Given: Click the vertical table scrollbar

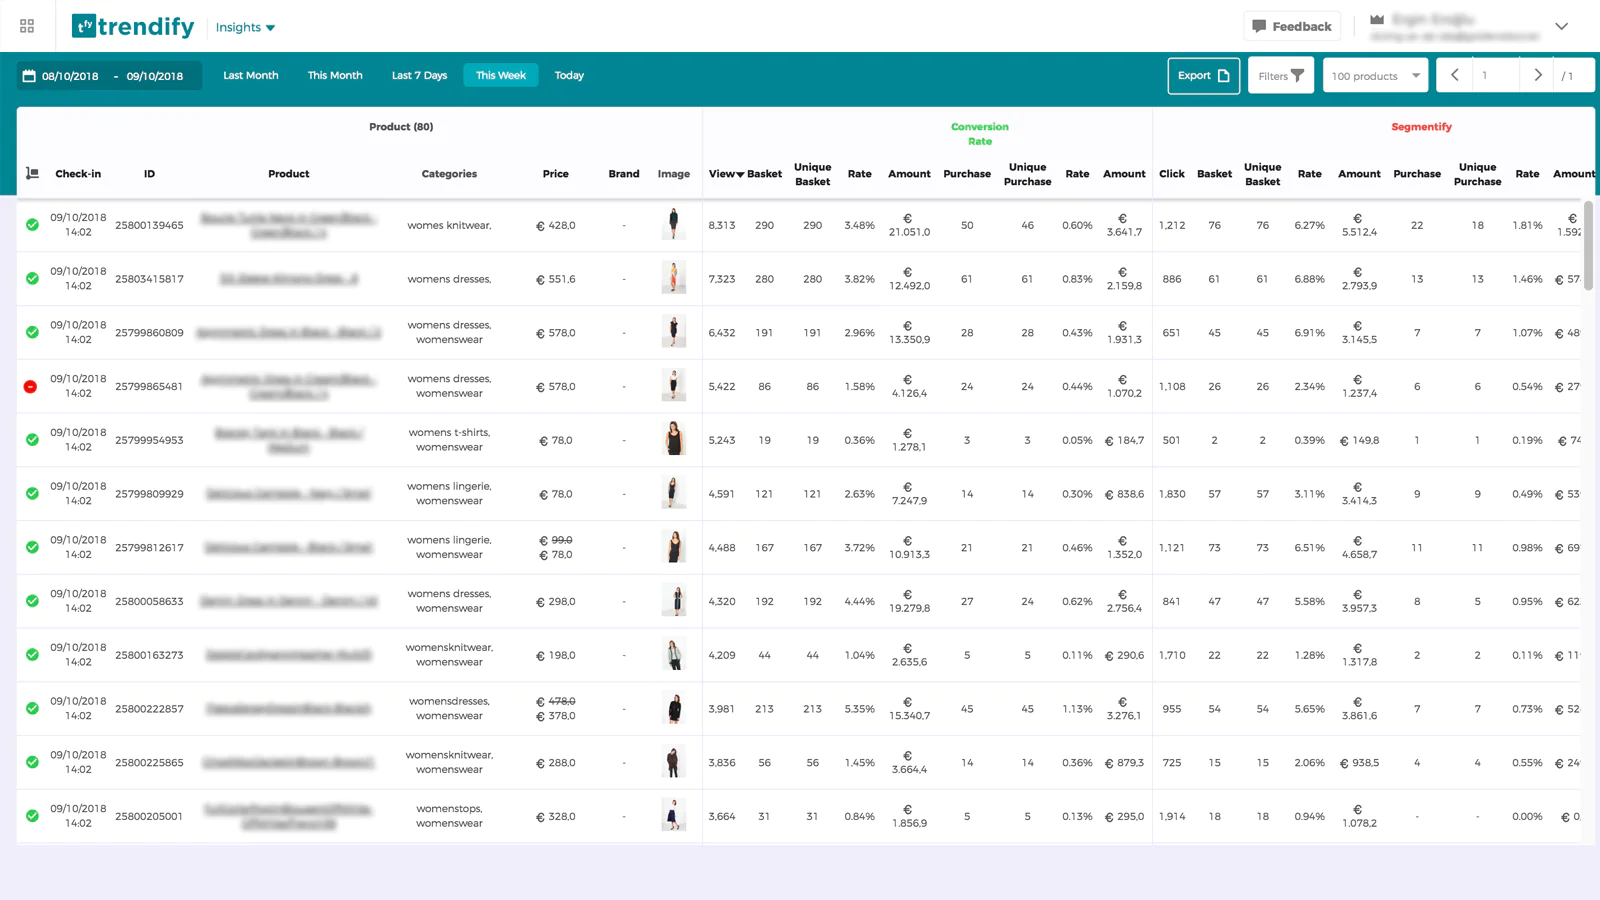Looking at the screenshot, I should (1588, 245).
